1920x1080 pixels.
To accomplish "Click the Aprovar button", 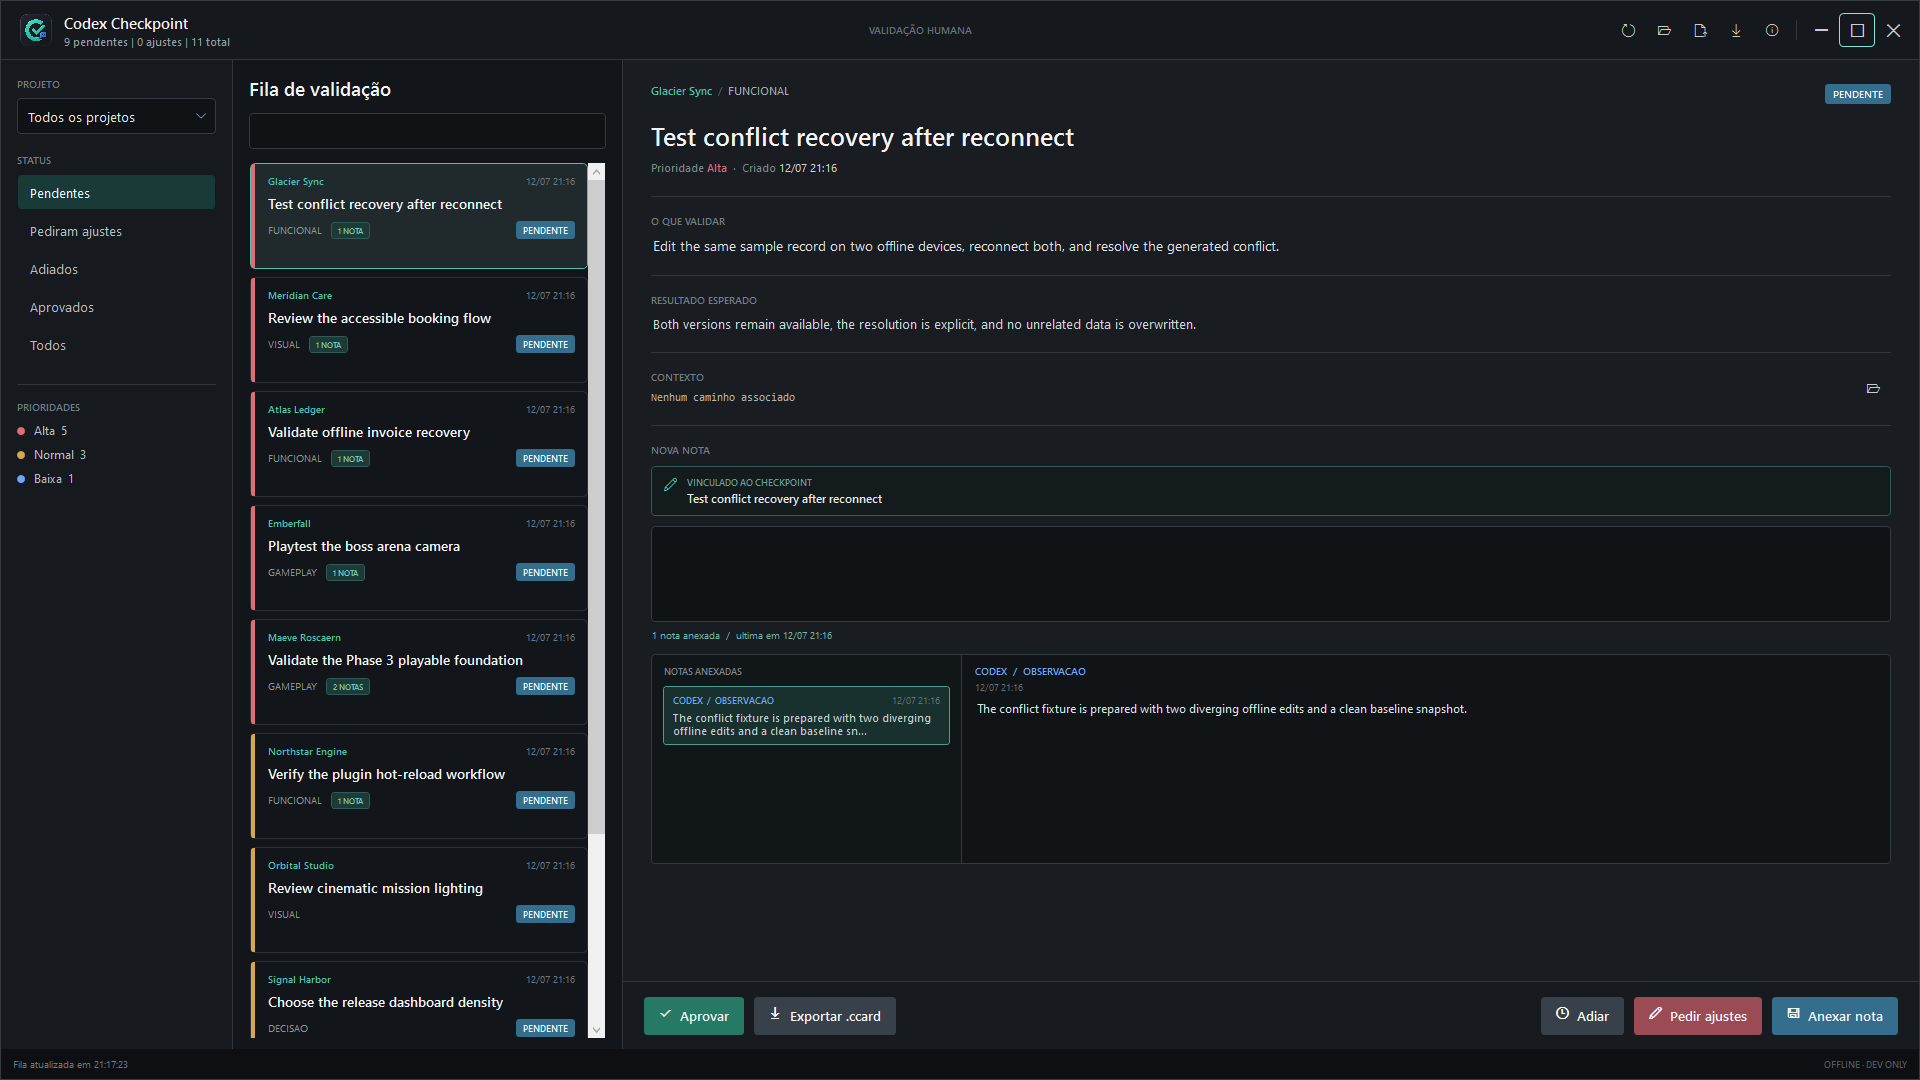I will pyautogui.click(x=694, y=1016).
